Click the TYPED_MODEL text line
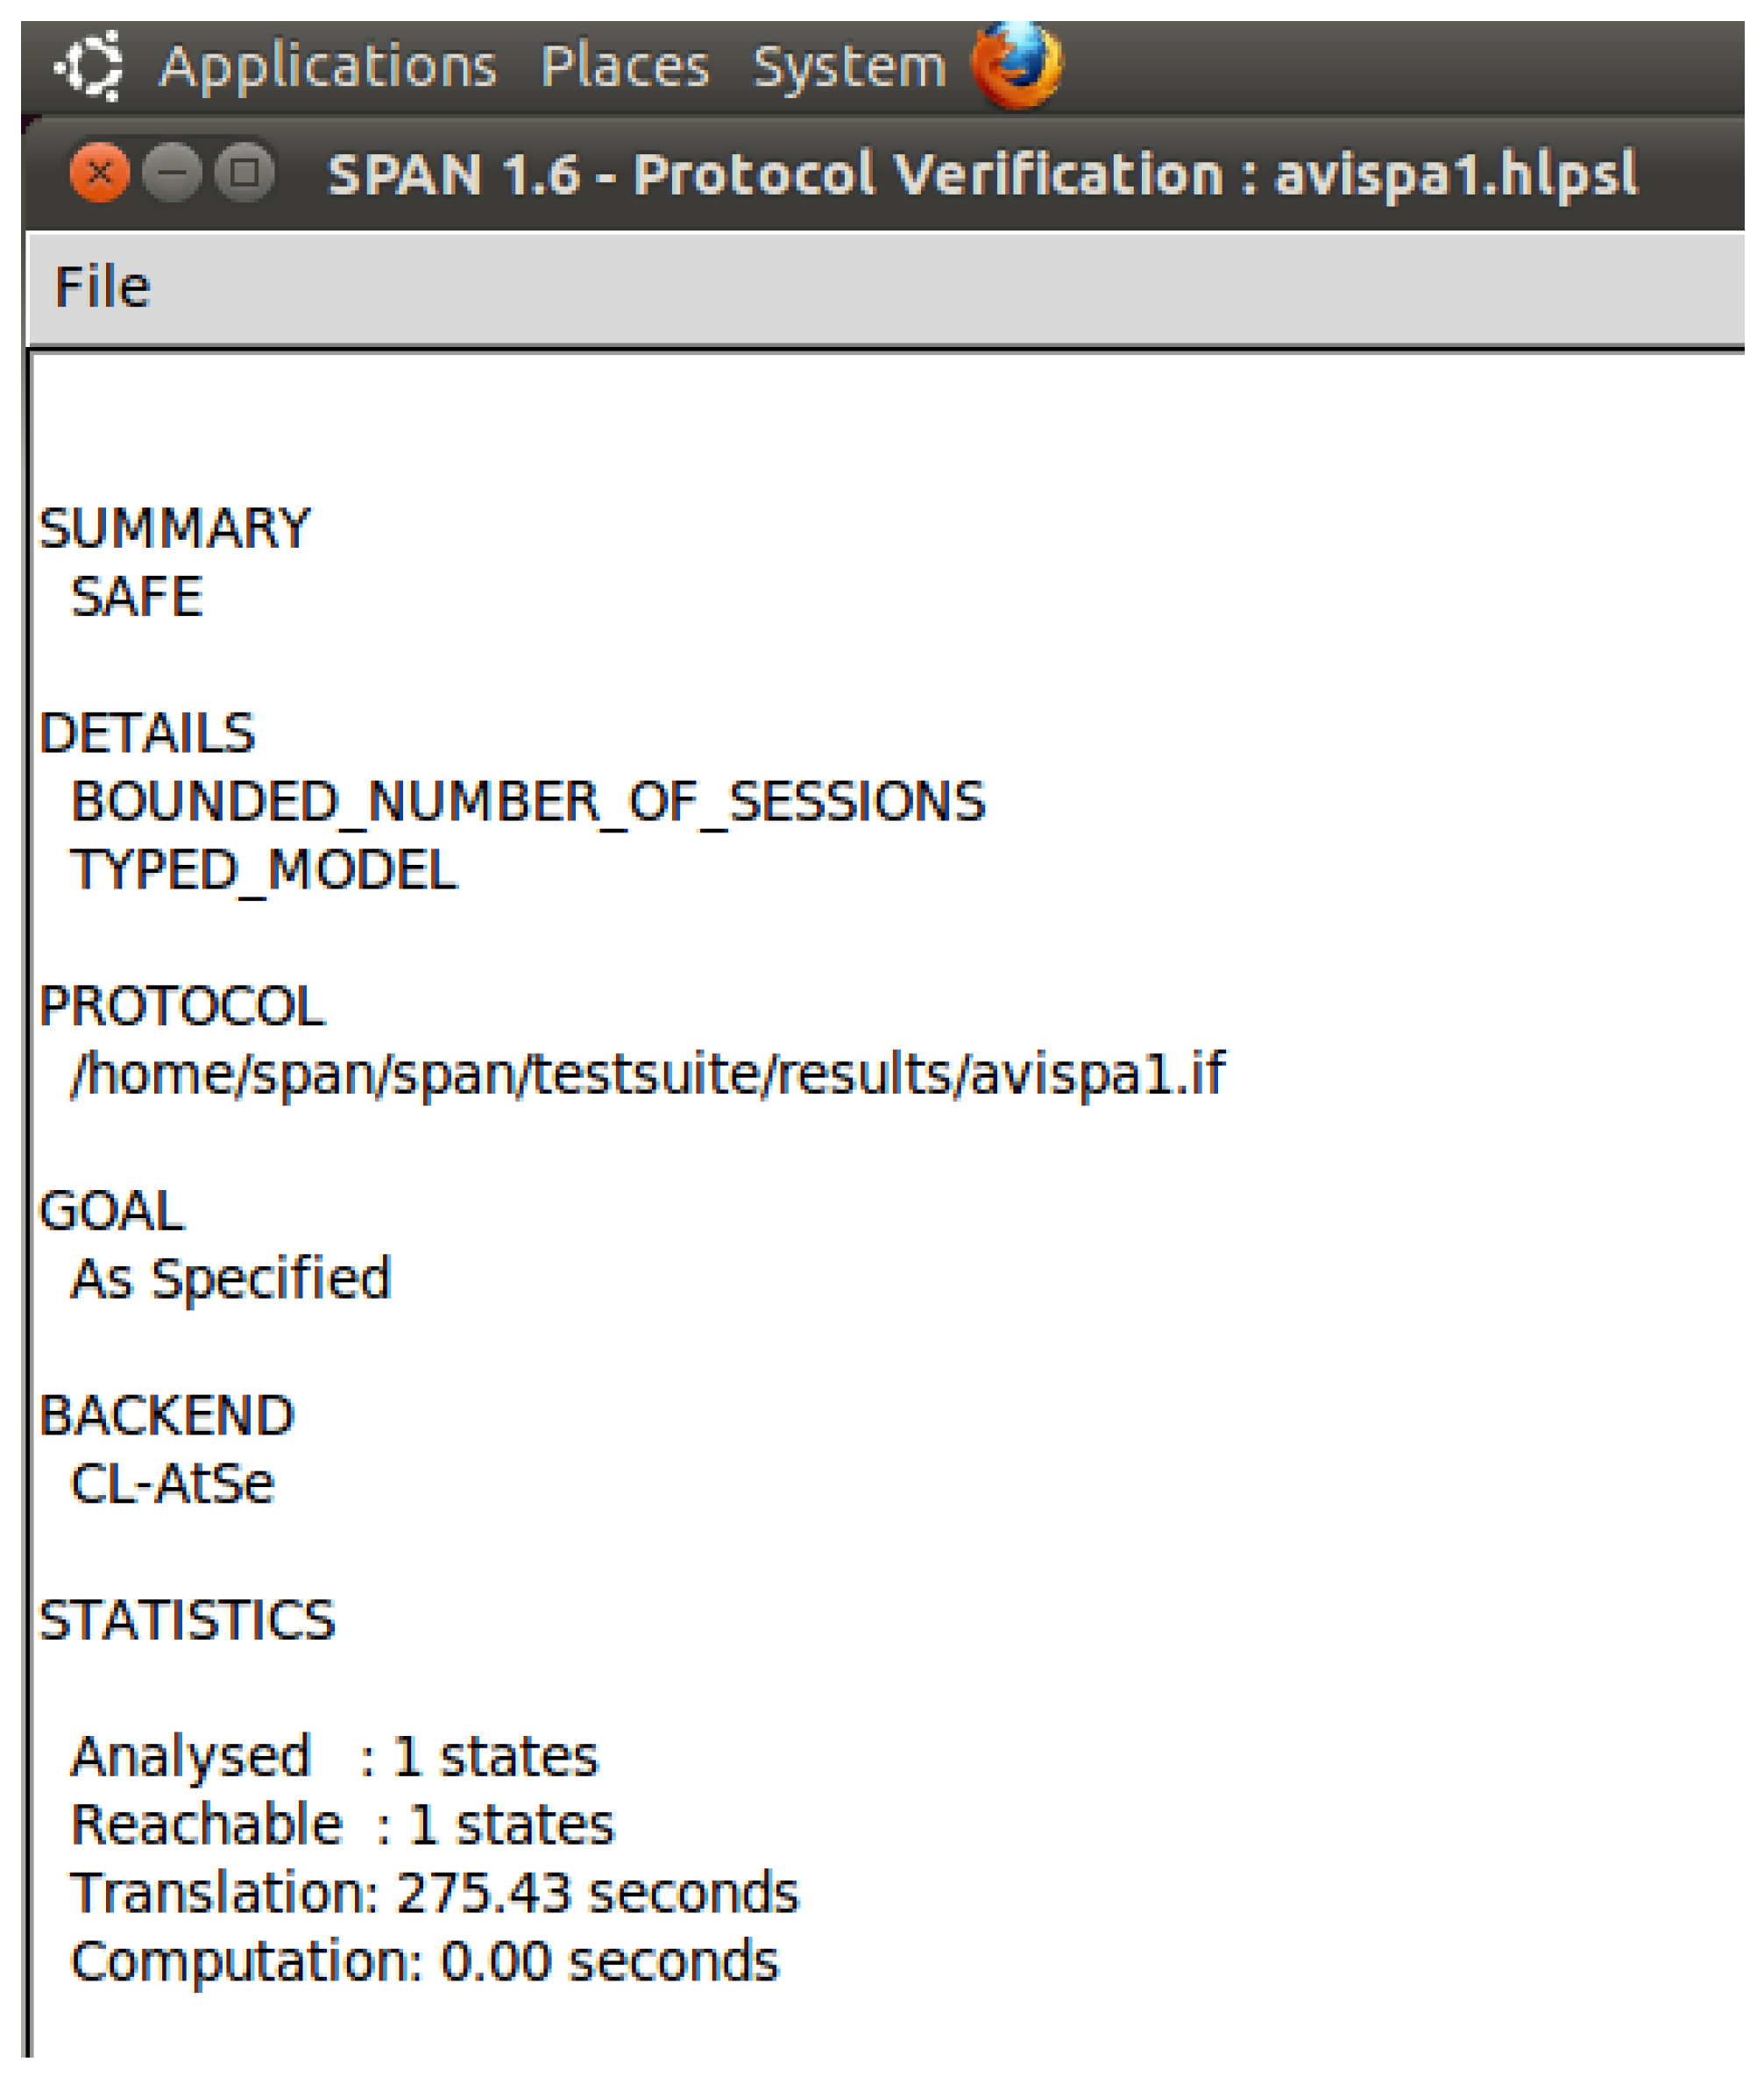This screenshot has height=2083, width=1764. (x=263, y=870)
